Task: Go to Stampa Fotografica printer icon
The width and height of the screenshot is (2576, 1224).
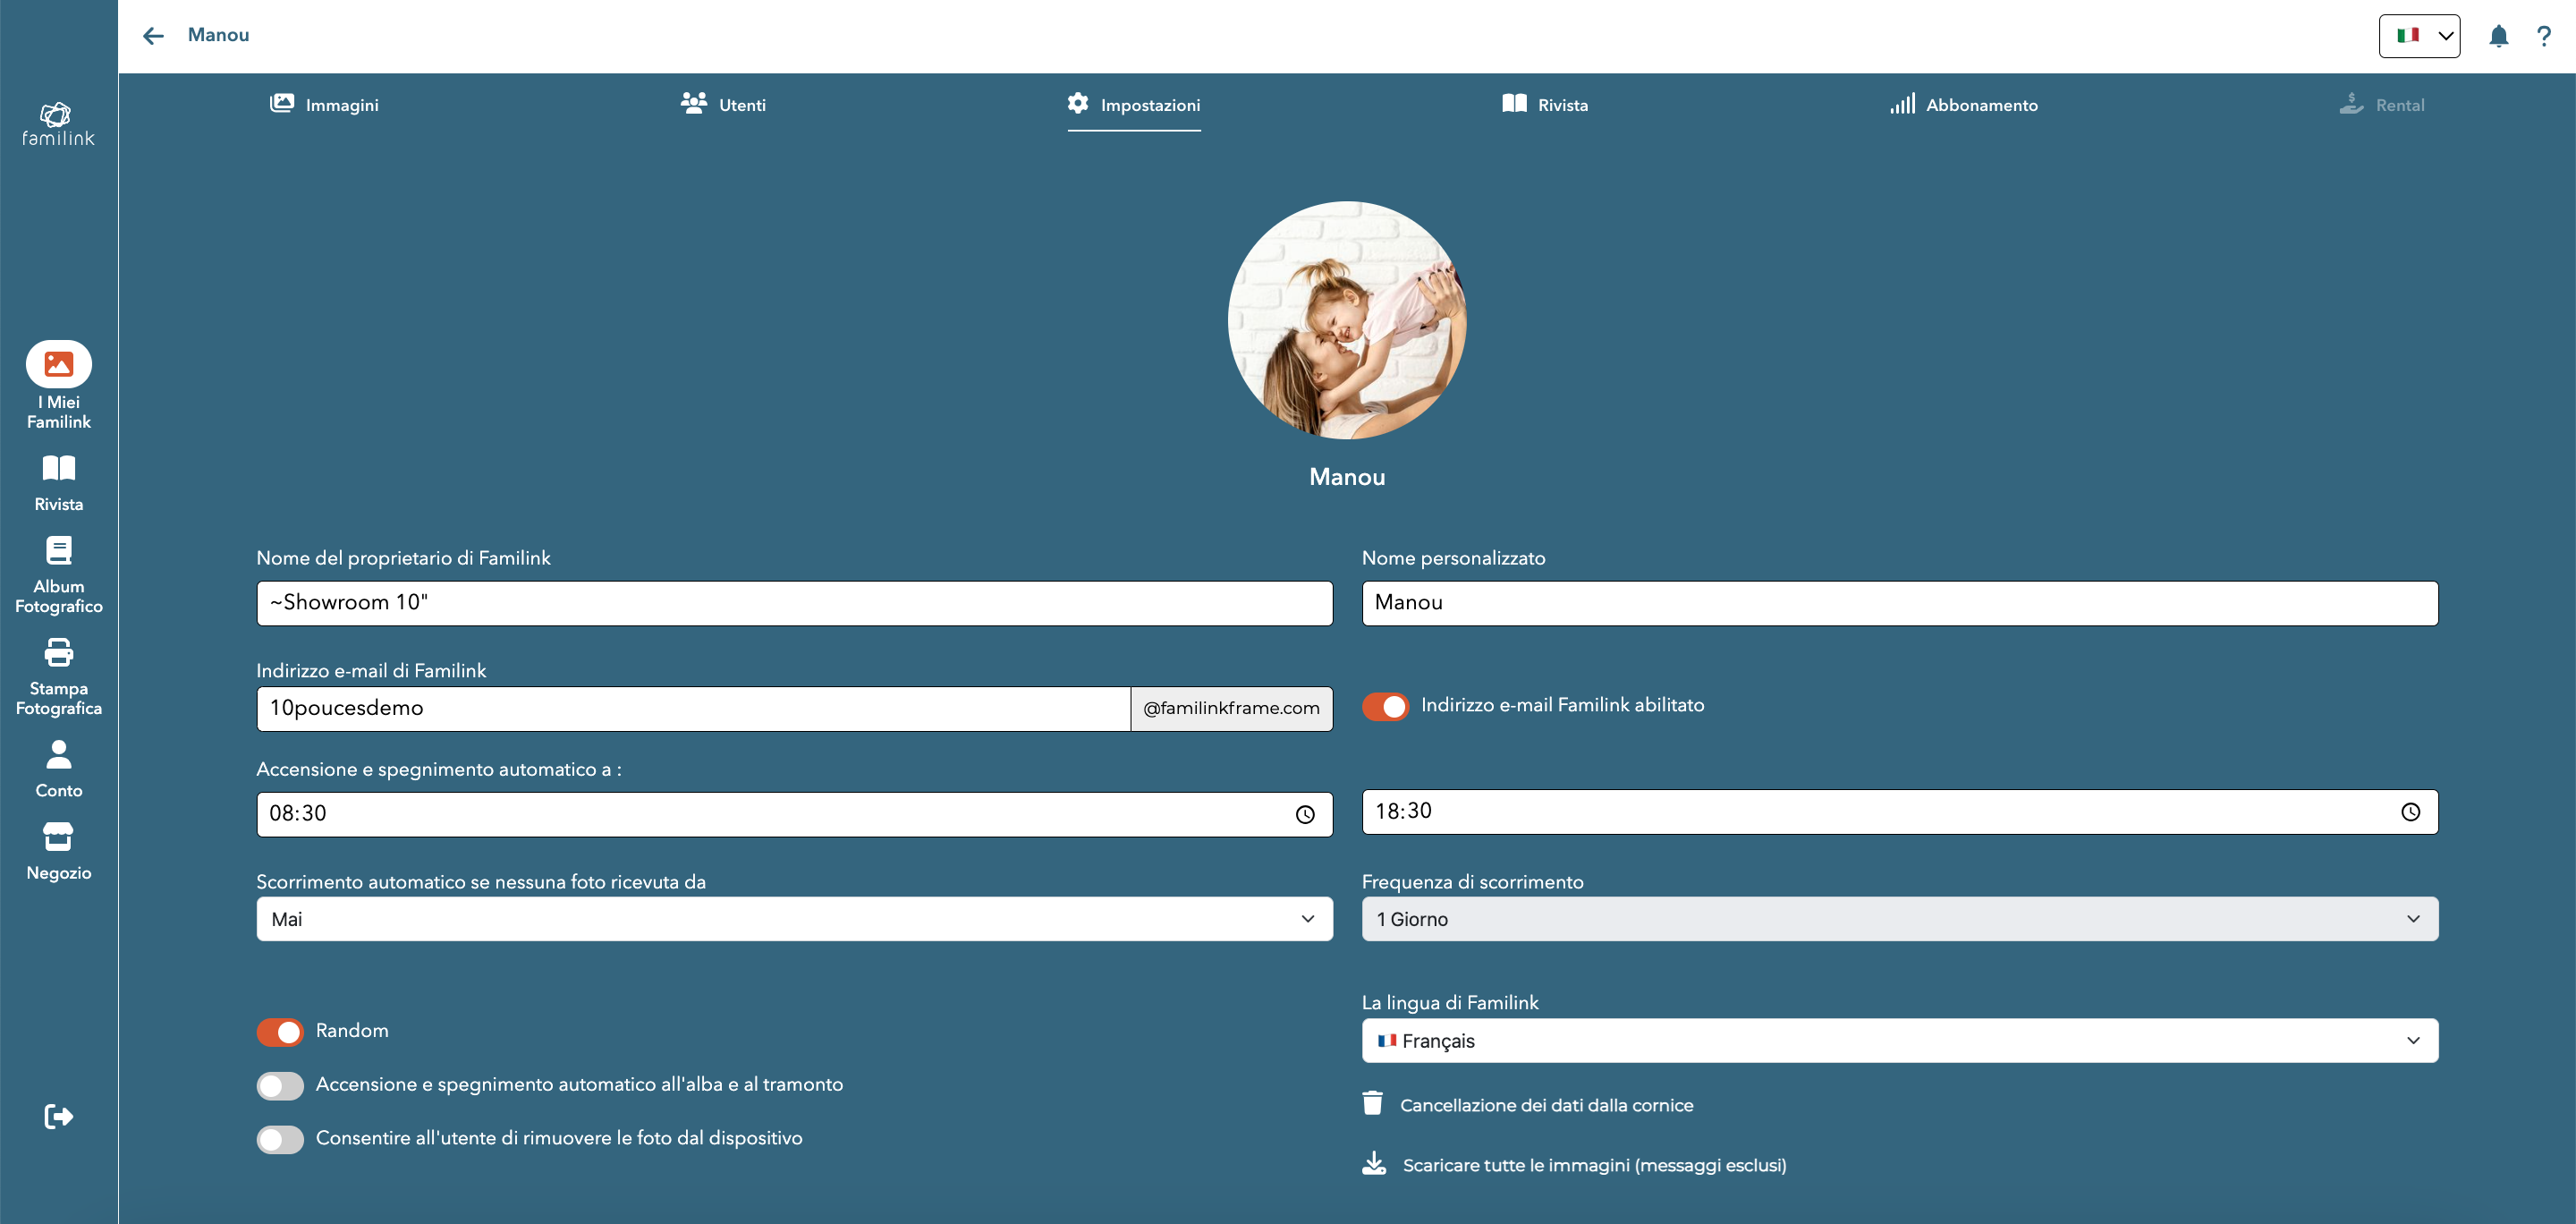Action: 59,654
